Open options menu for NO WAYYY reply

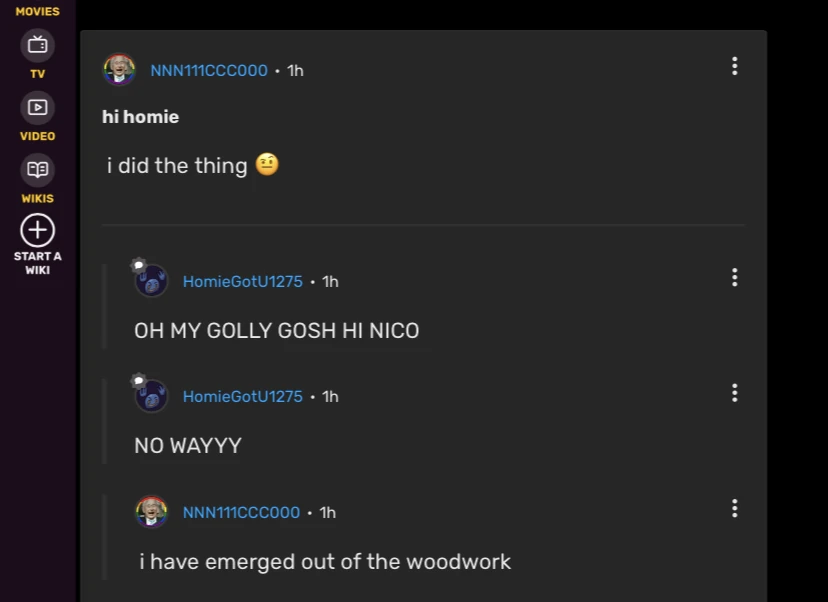click(735, 393)
